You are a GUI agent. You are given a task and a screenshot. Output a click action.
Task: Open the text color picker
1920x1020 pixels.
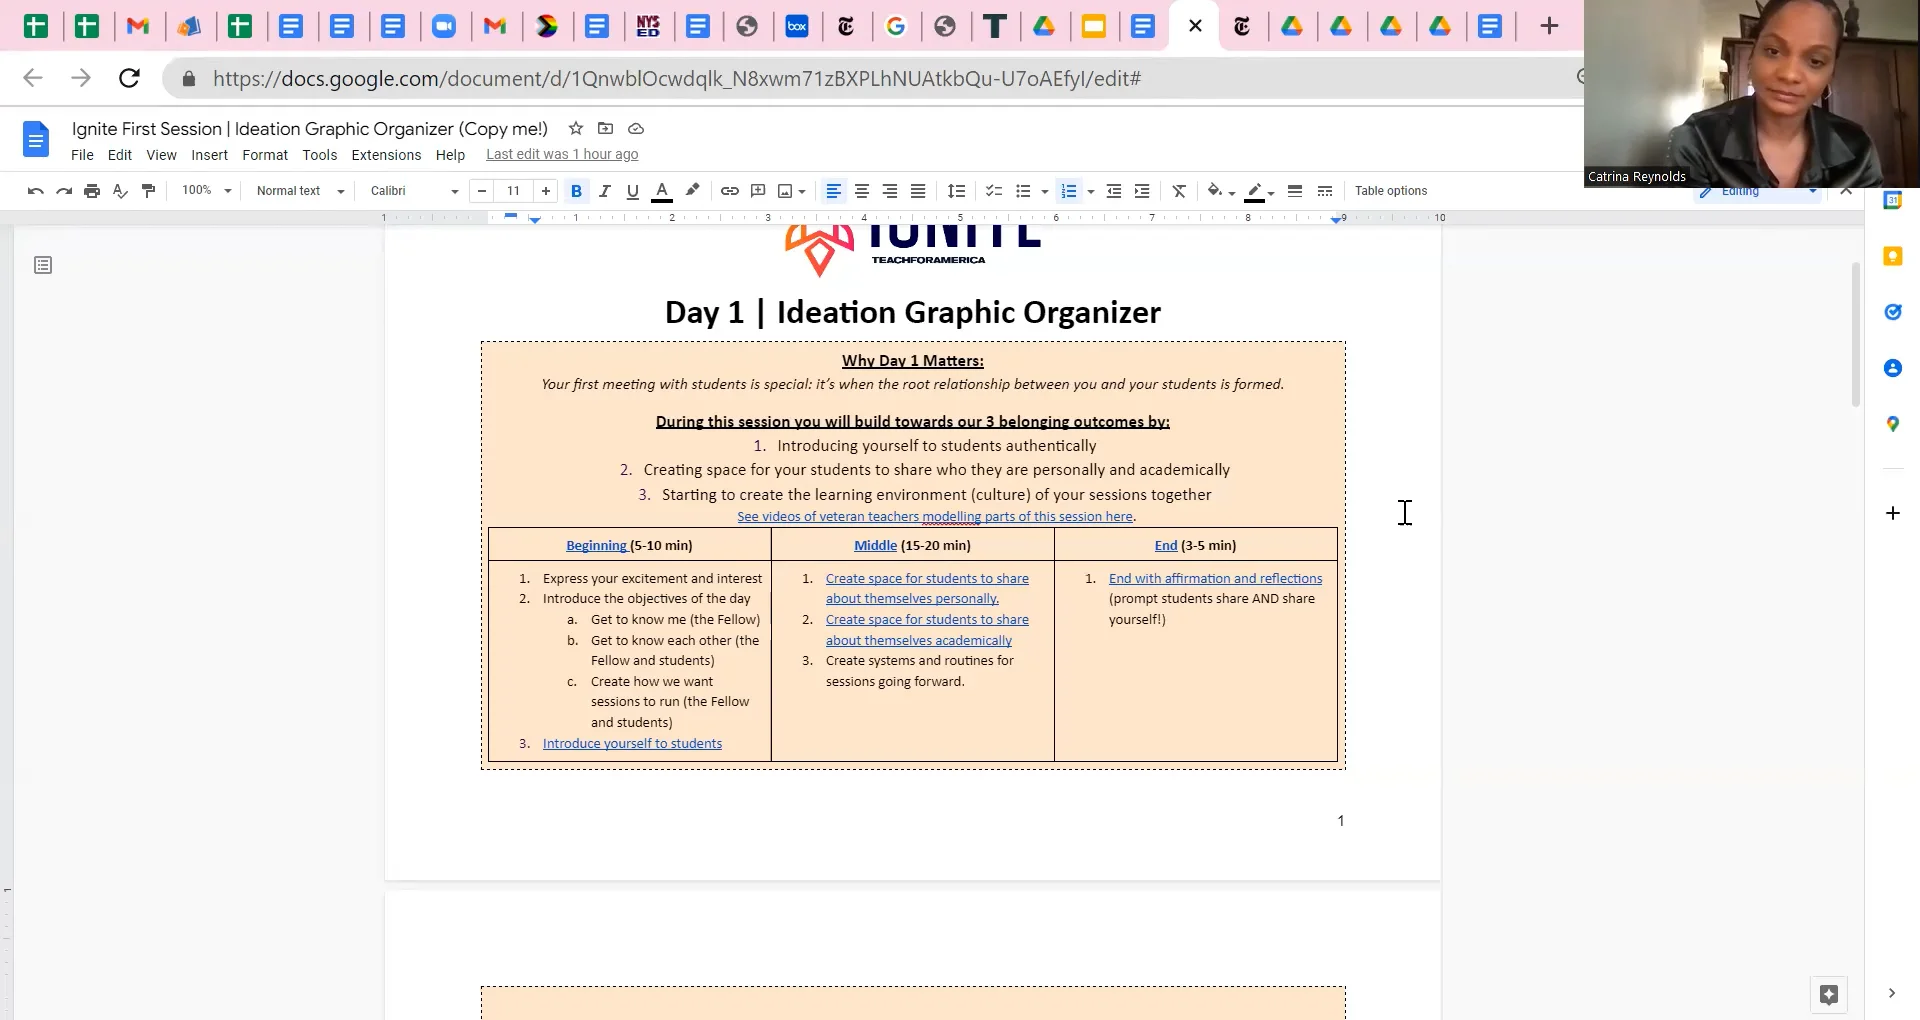[x=661, y=191]
